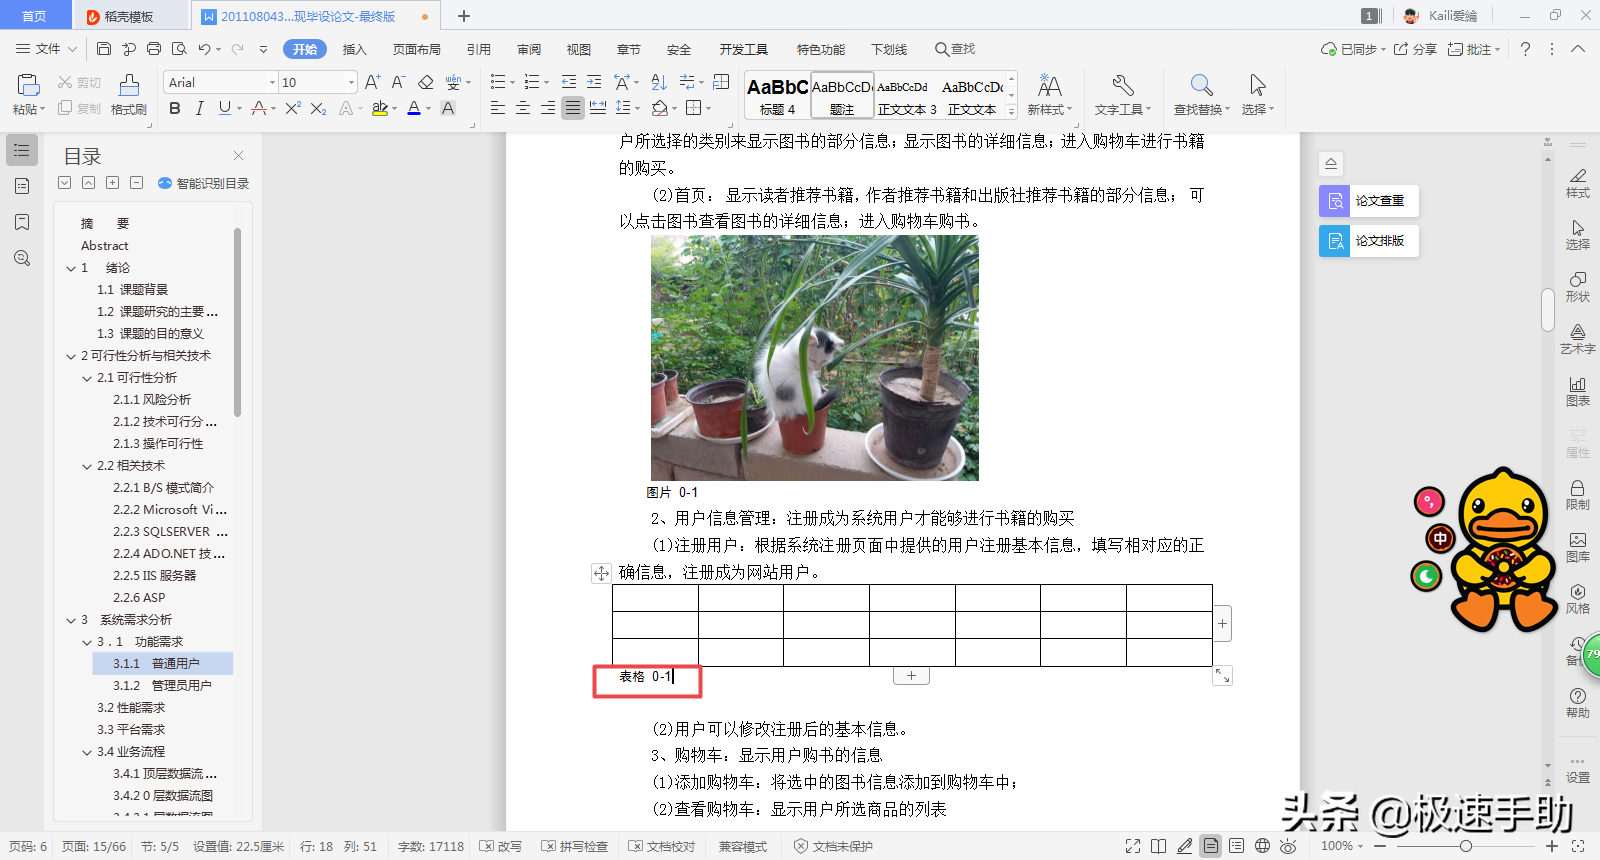Adjust the zoom slider handle

(1465, 846)
